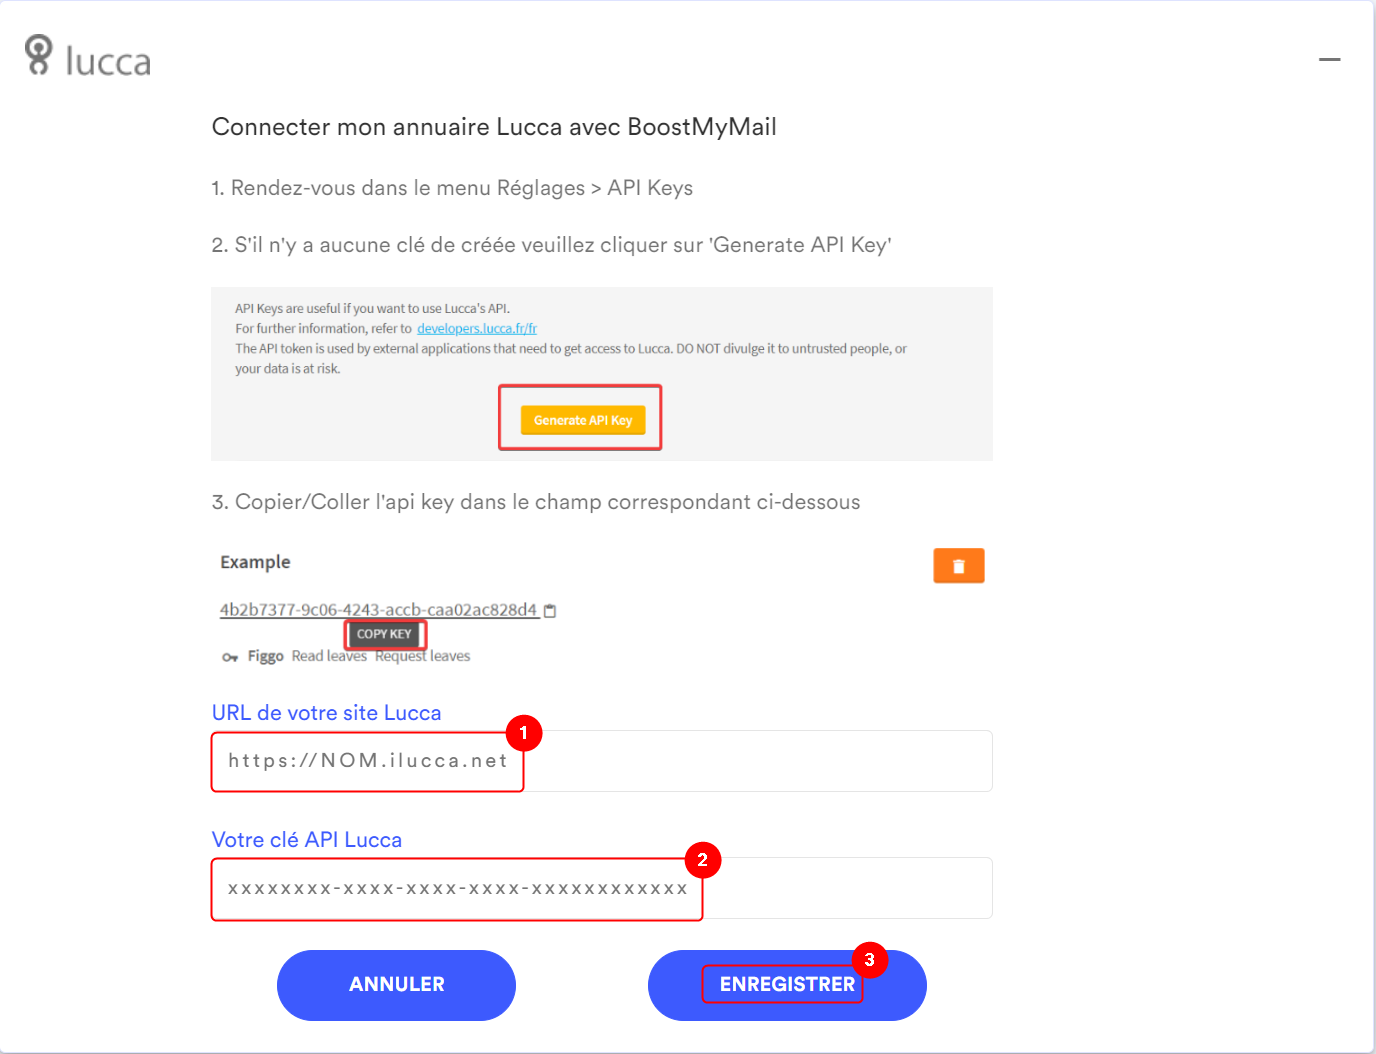The width and height of the screenshot is (1376, 1054).
Task: Click the clipboard copy icon beside the key
Action: [550, 610]
